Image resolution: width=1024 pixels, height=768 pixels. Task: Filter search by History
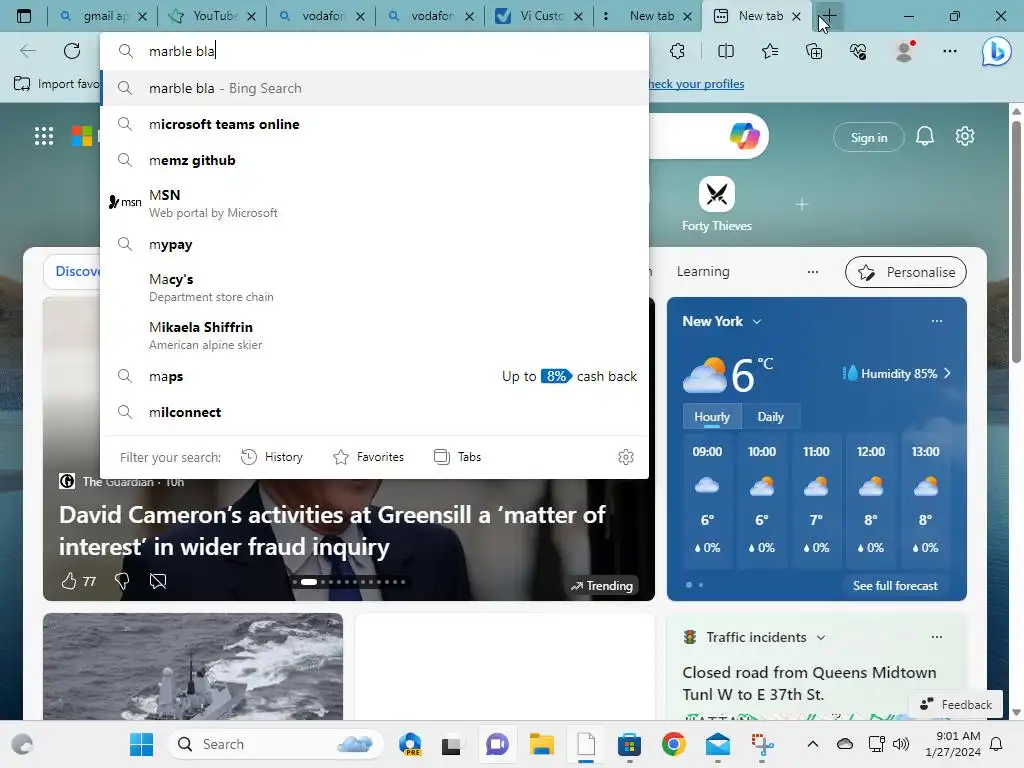[x=272, y=456]
